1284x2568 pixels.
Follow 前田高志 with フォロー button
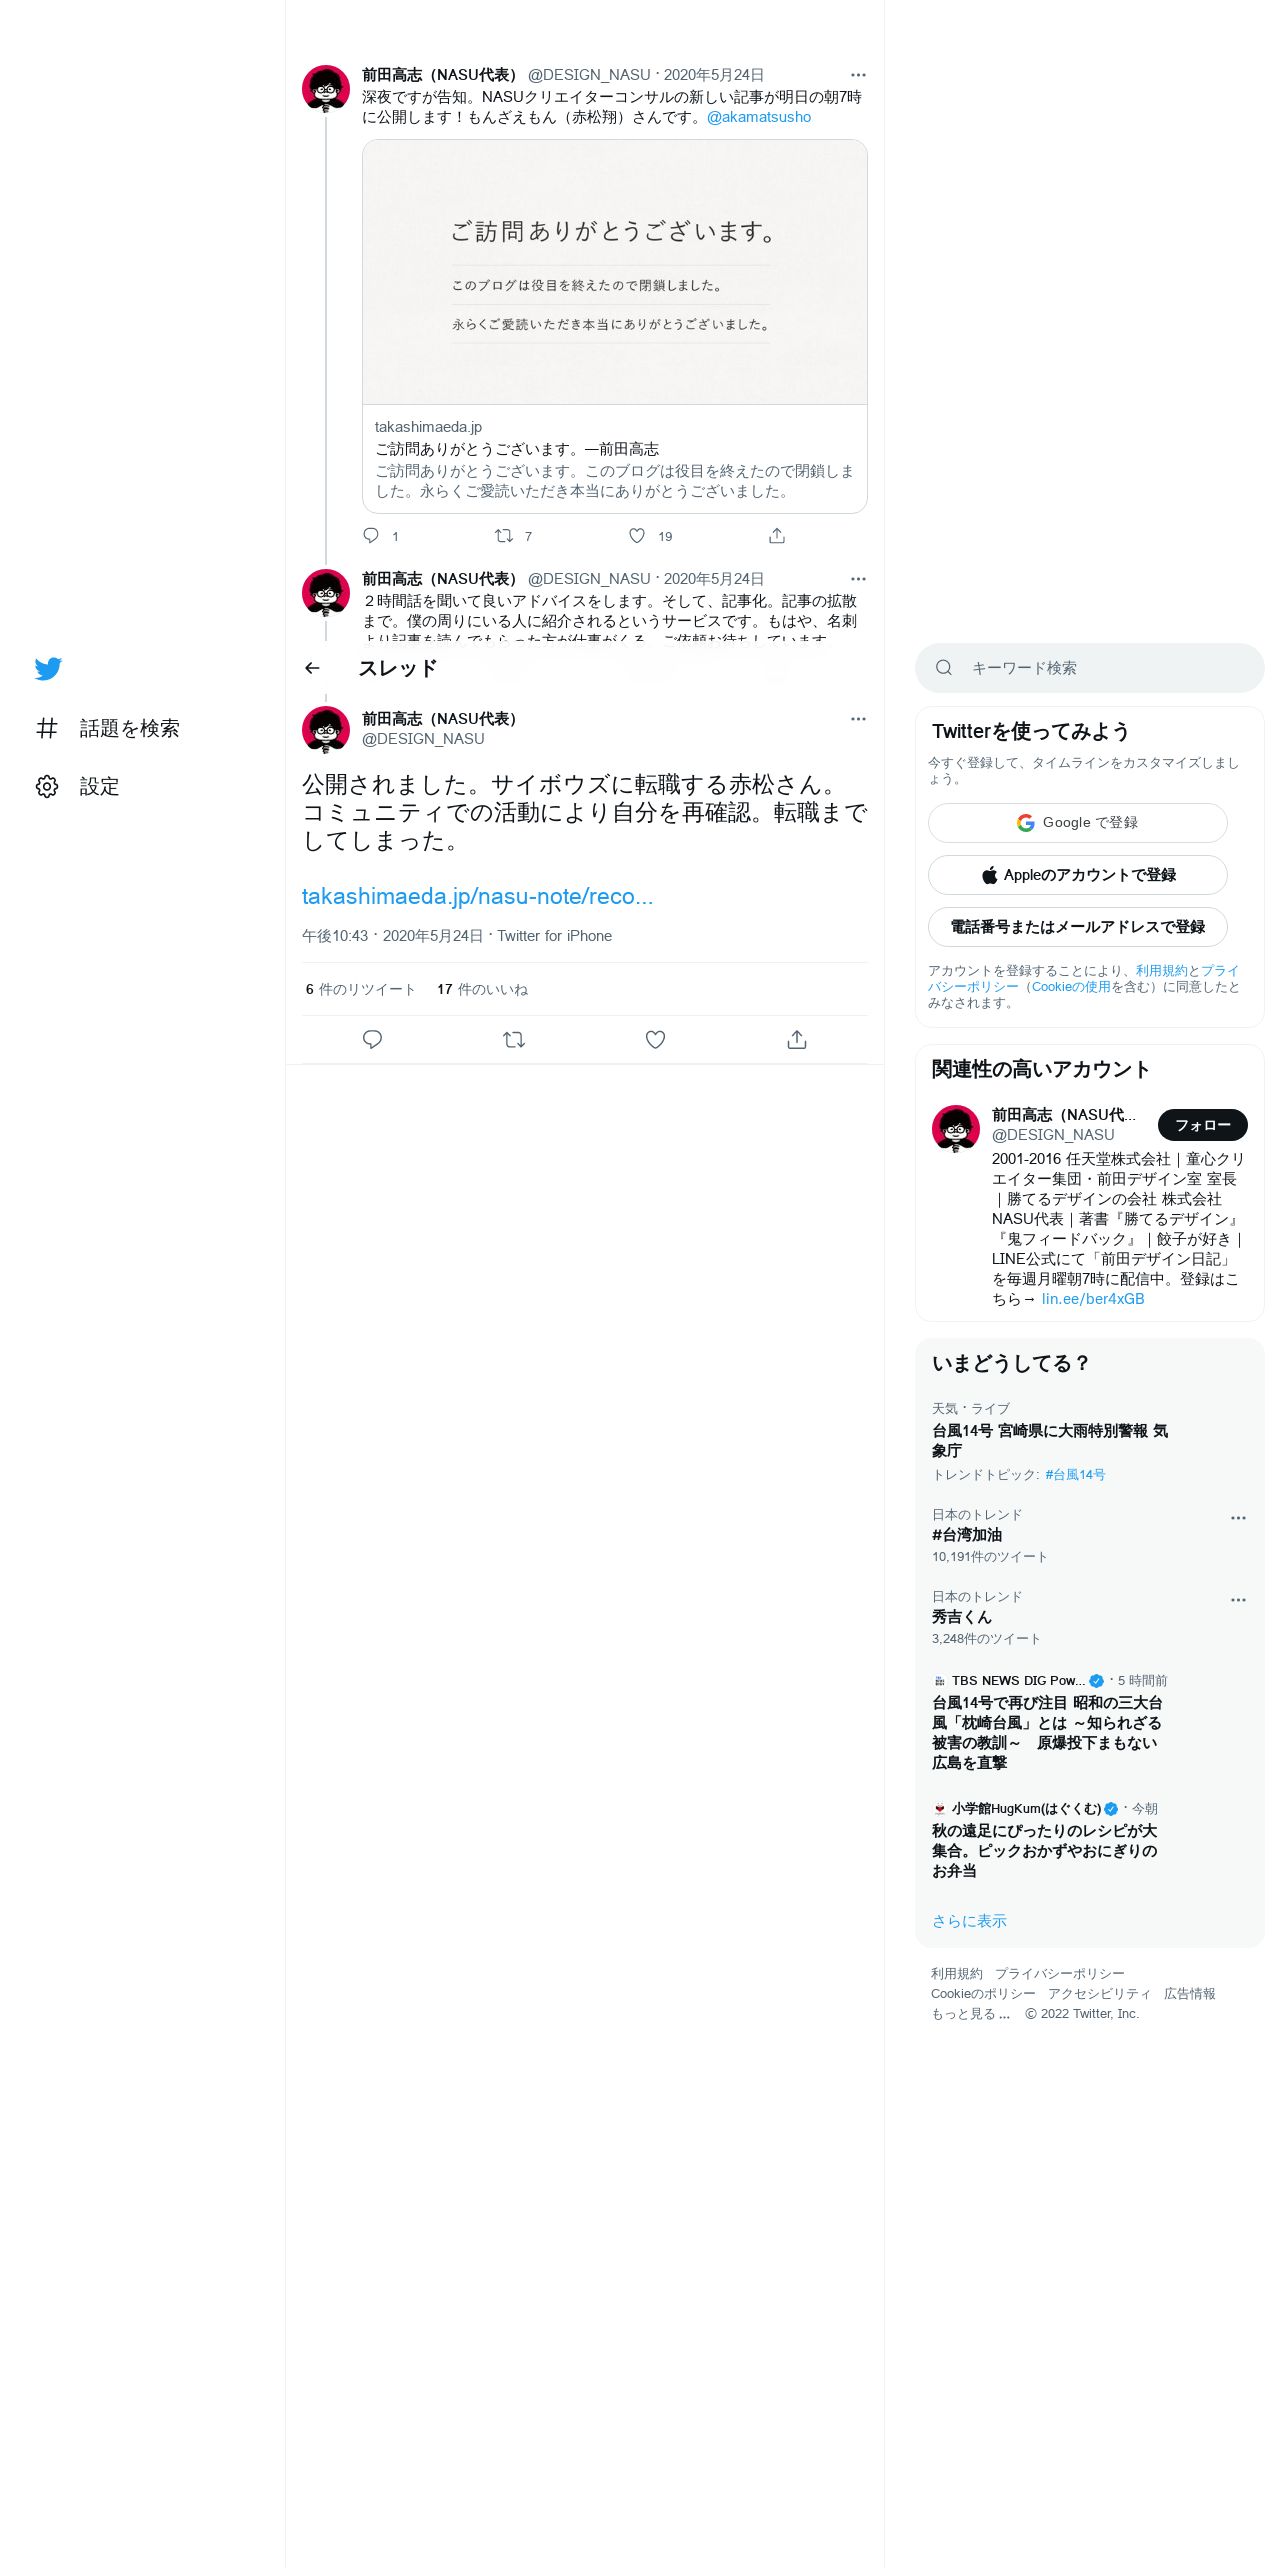1203,1125
